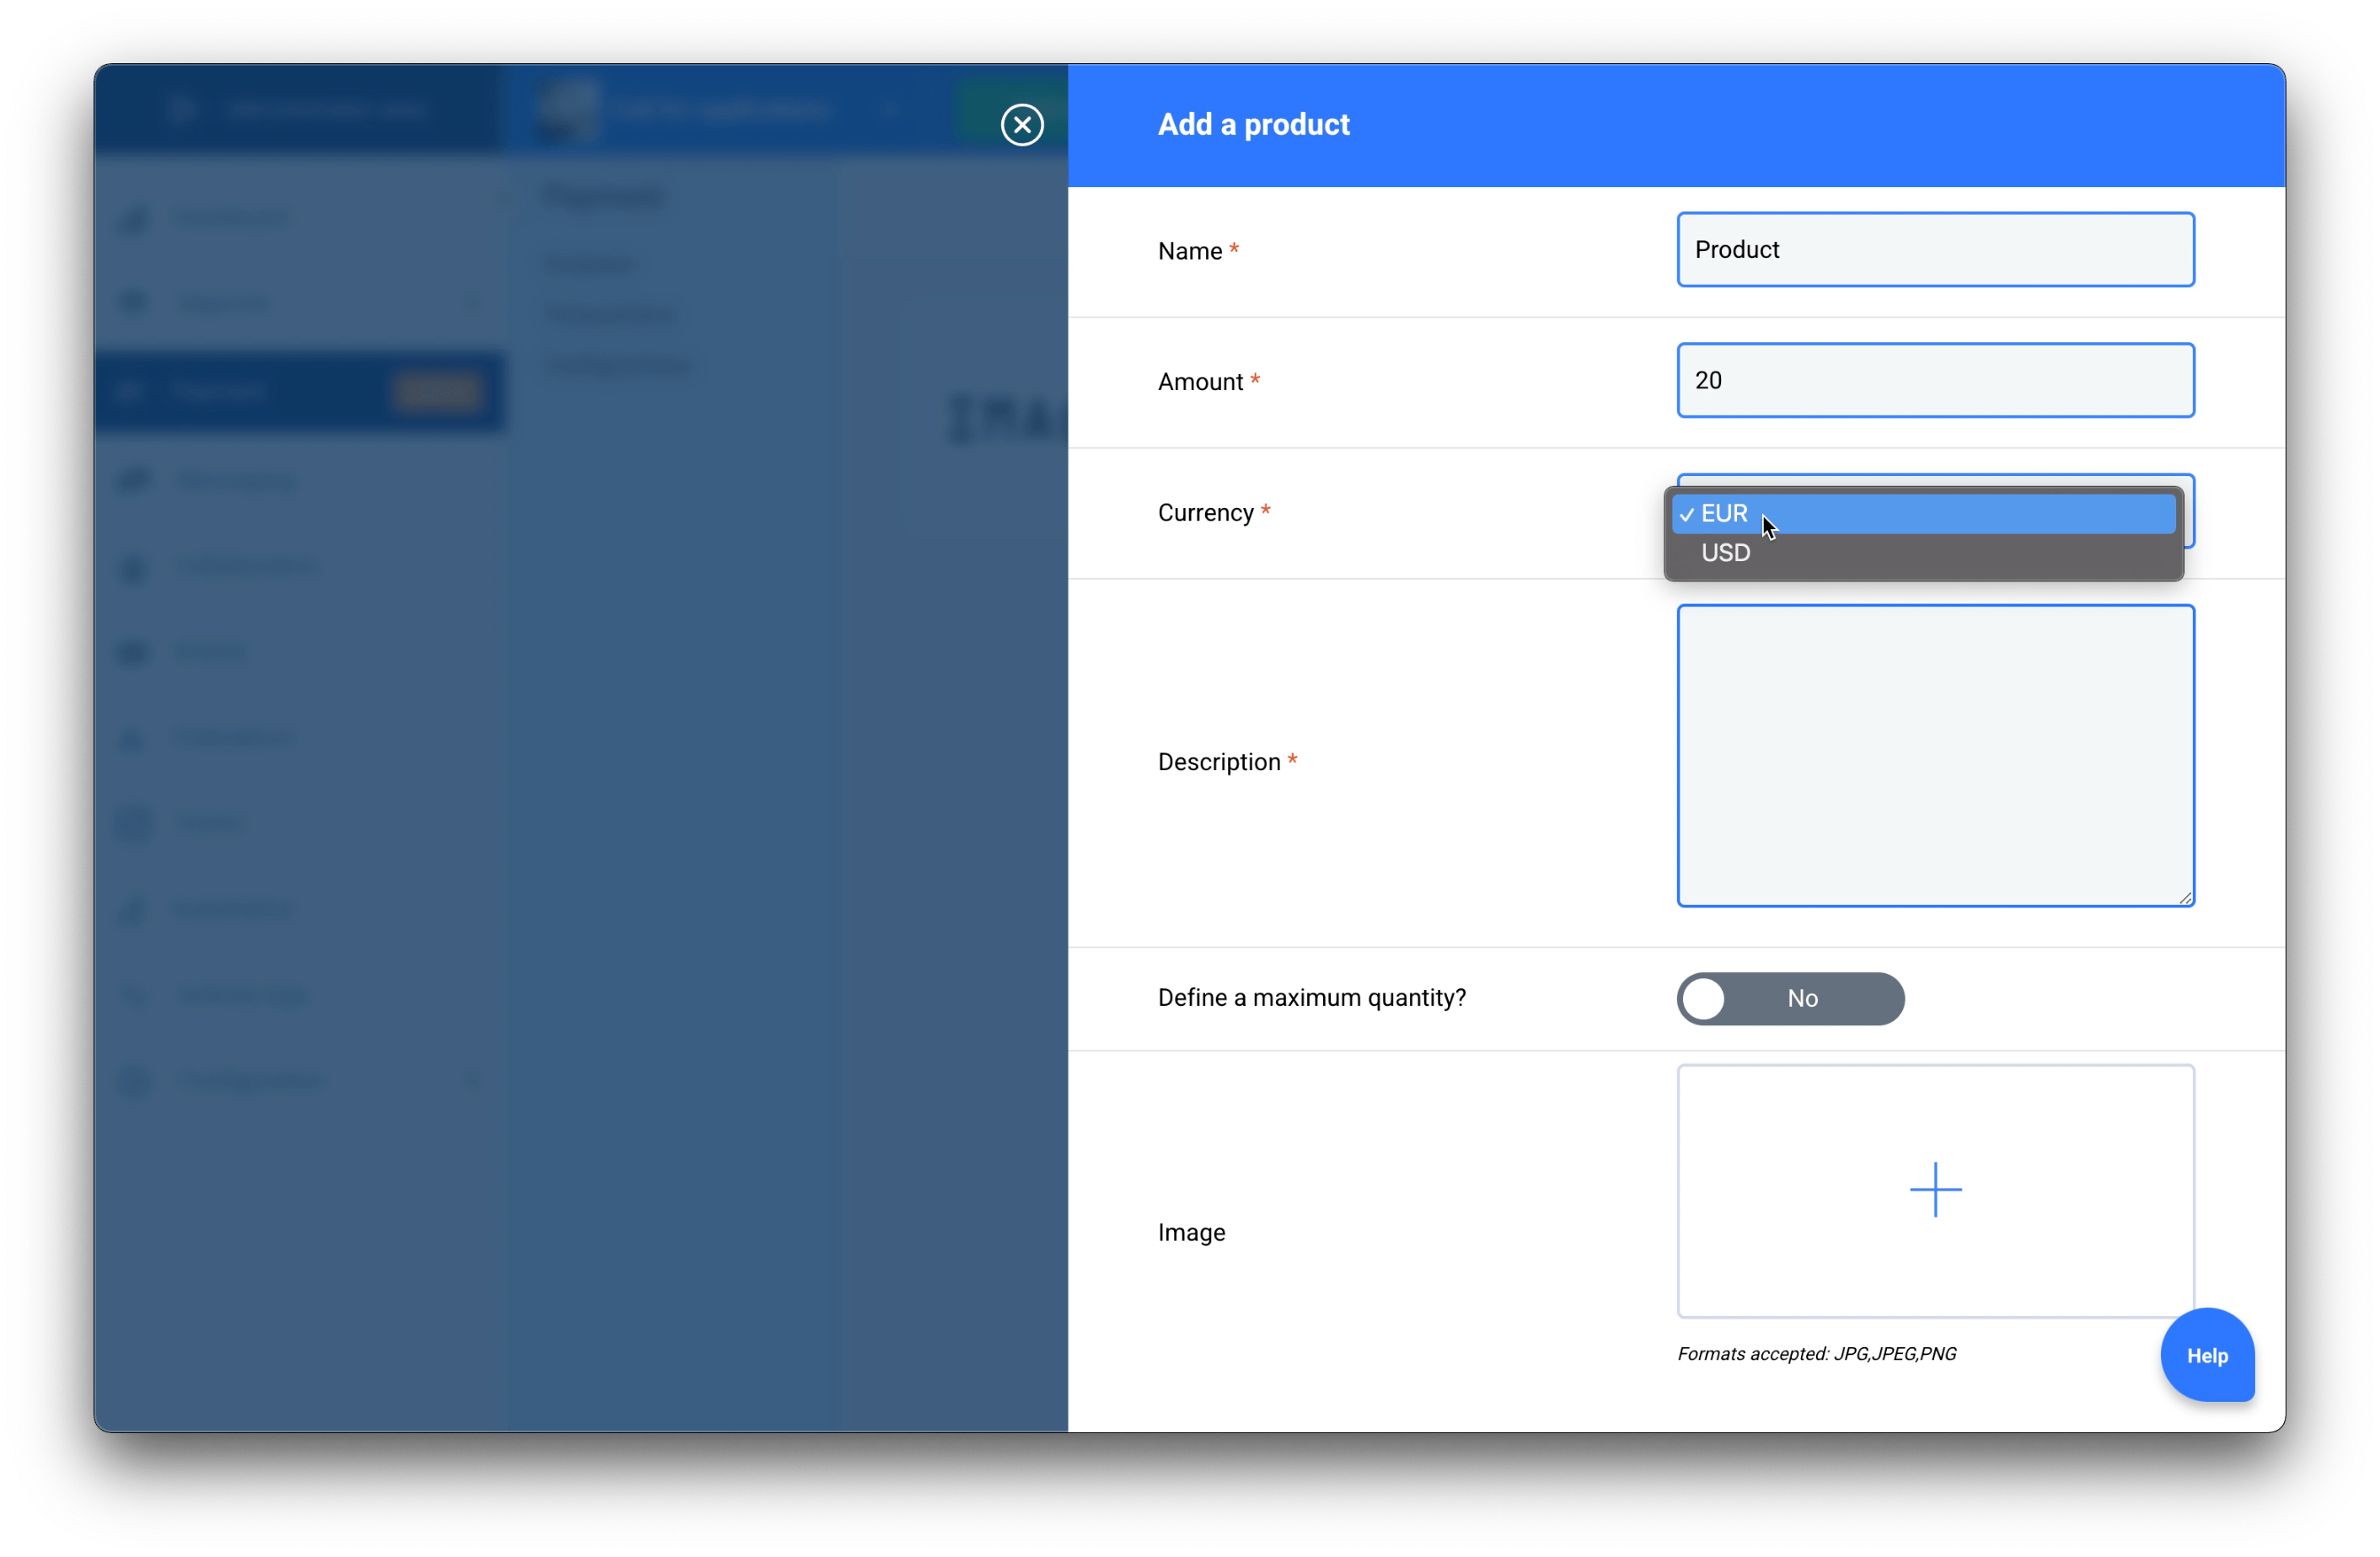Image resolution: width=2380 pixels, height=1557 pixels.
Task: Click the Image field label
Action: click(x=1191, y=1232)
